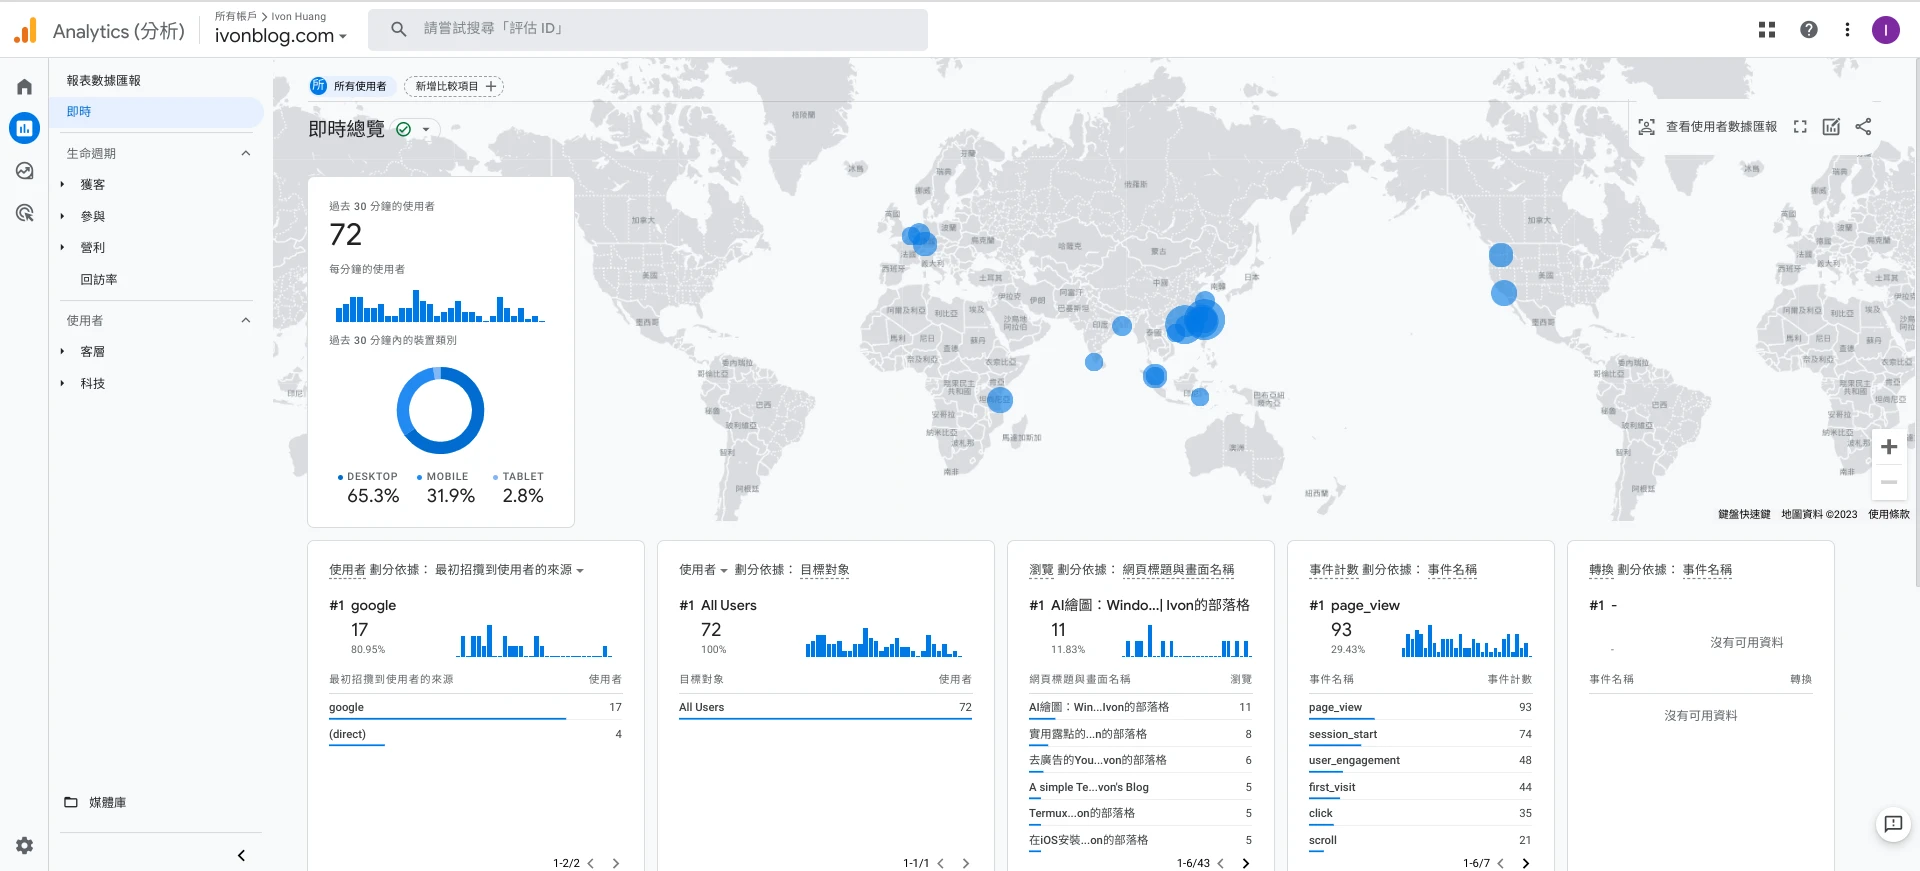Open the Help question mark icon
Image resolution: width=1920 pixels, height=871 pixels.
(x=1808, y=30)
